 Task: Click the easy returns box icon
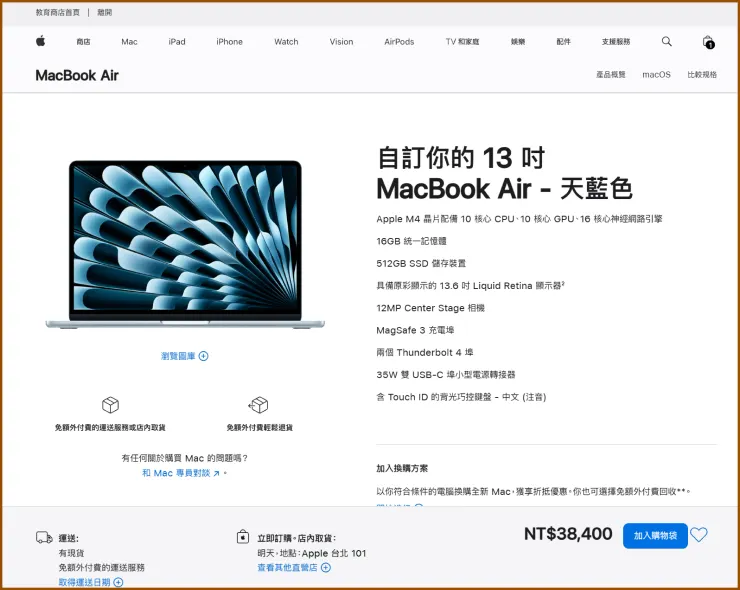point(259,405)
